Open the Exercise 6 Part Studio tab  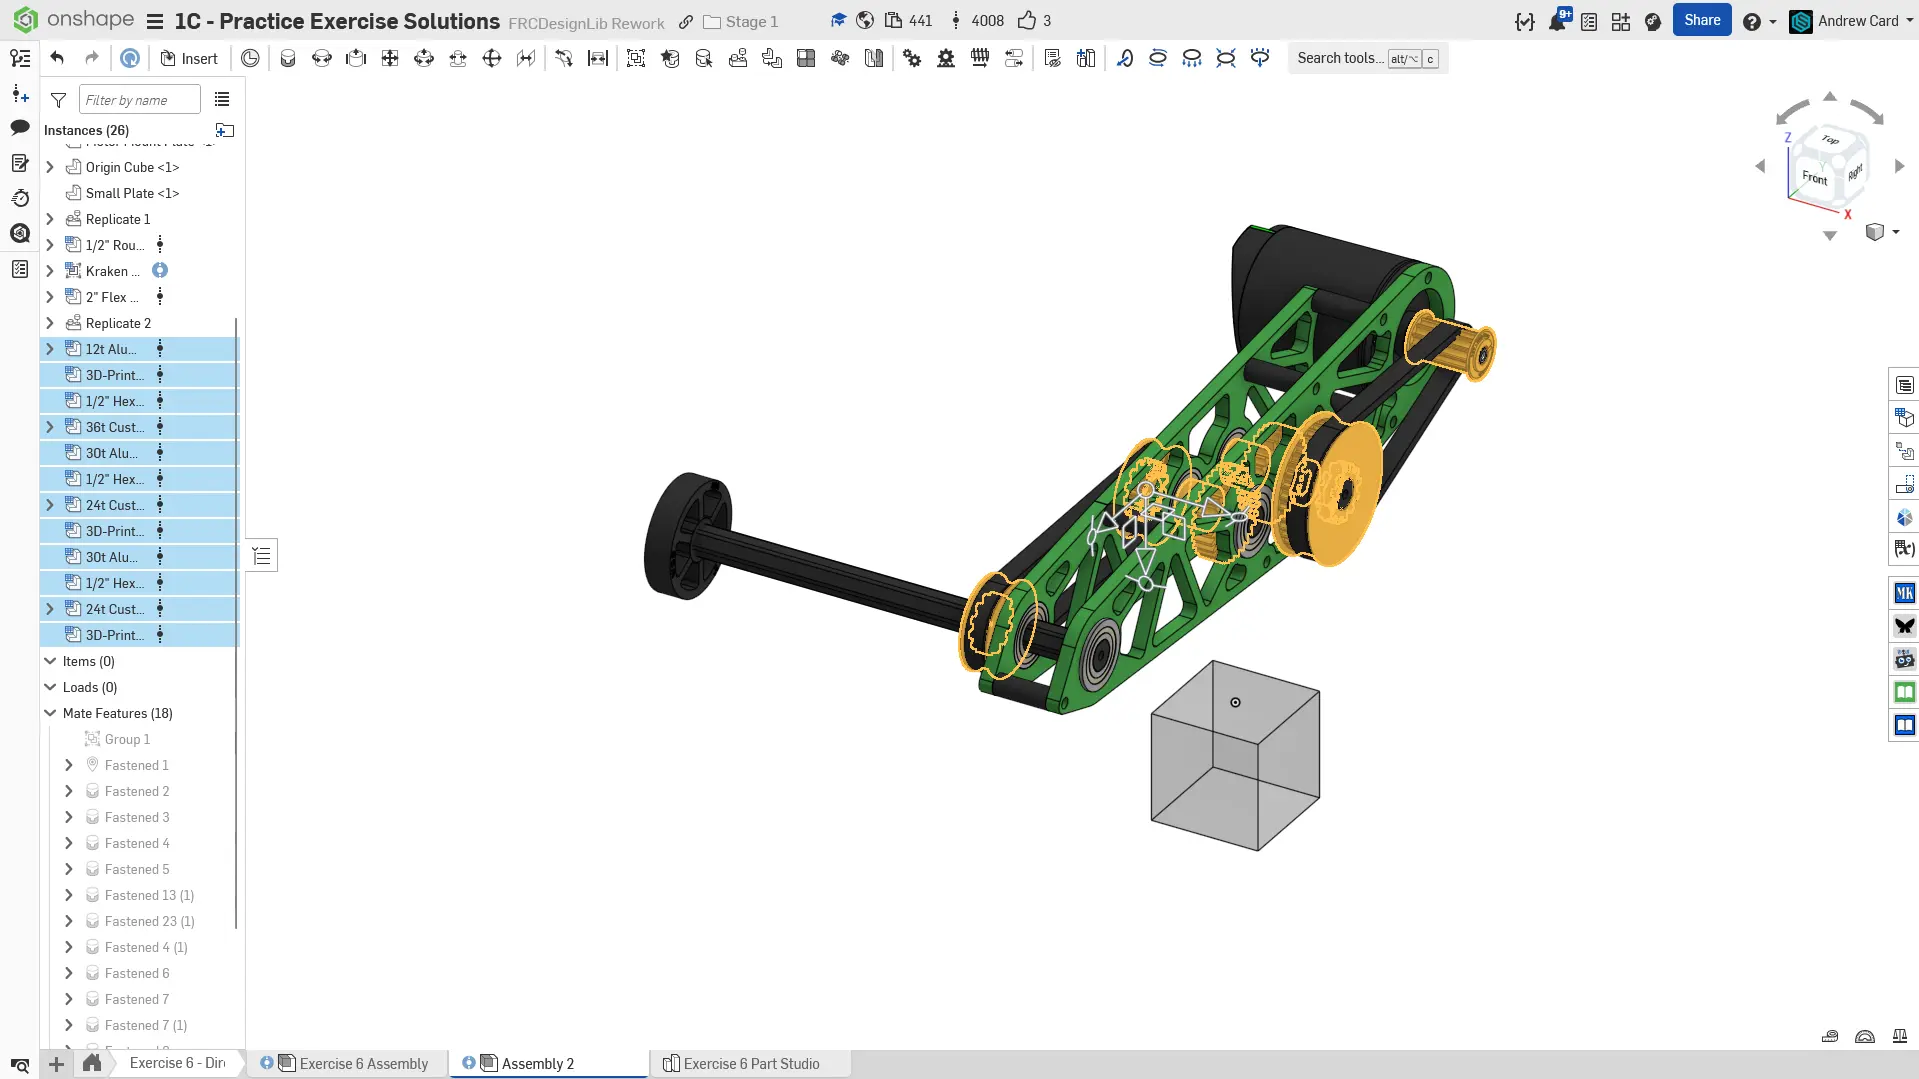point(750,1063)
